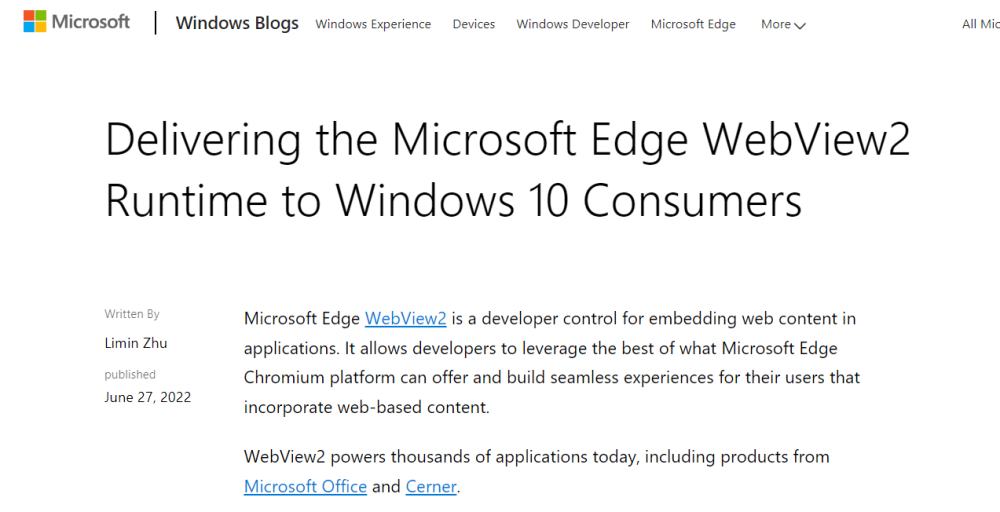
Task: Open the Devices navigation item
Action: [x=473, y=24]
